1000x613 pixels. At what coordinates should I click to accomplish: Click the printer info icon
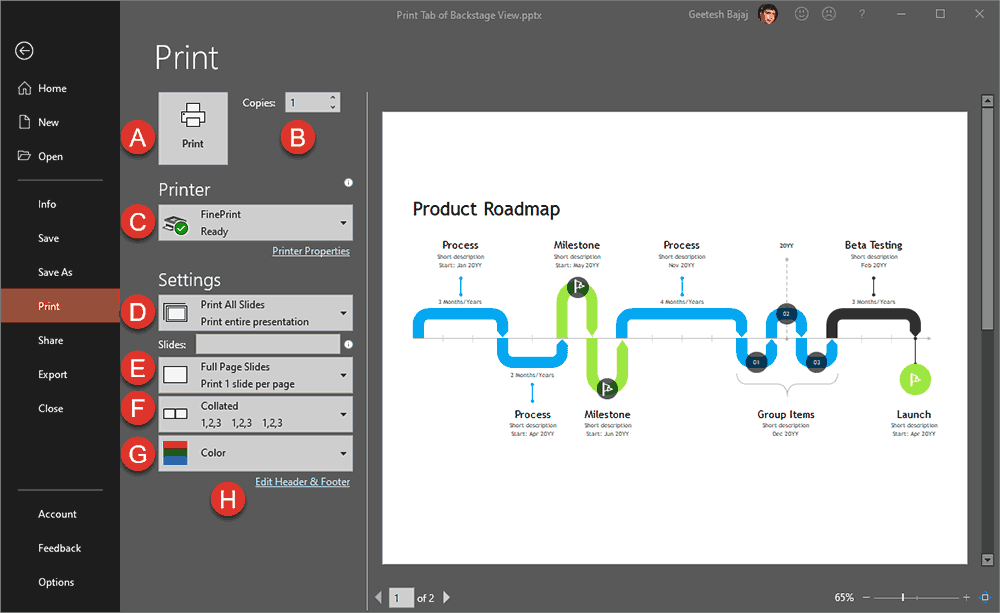tap(348, 183)
